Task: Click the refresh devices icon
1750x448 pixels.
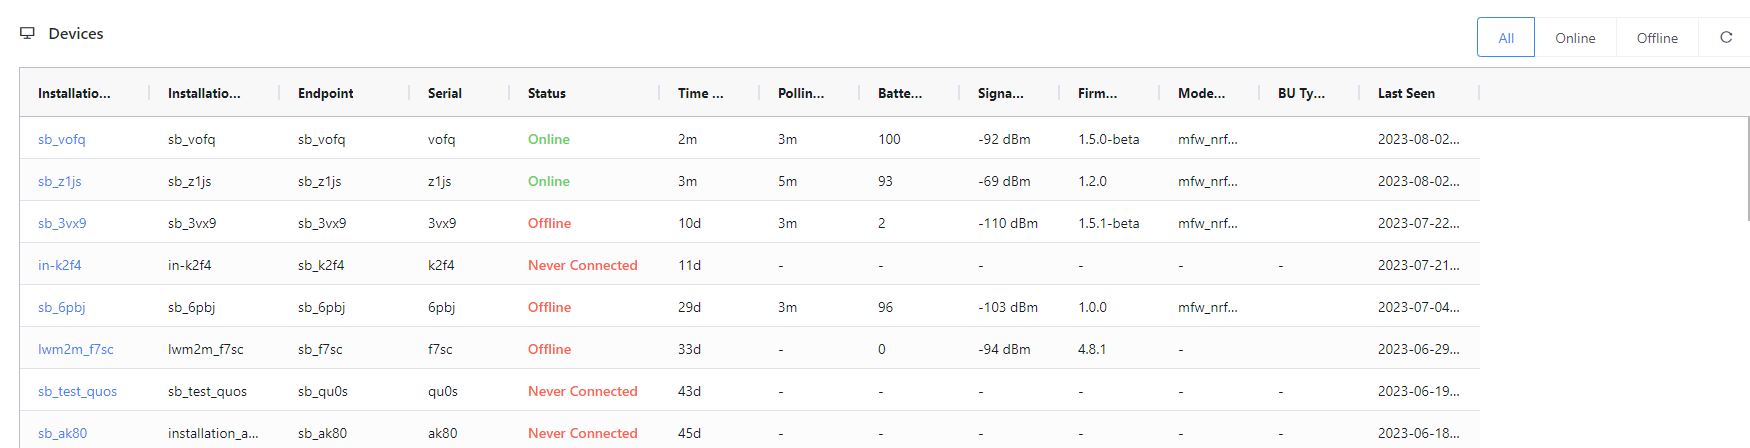Action: [x=1725, y=37]
